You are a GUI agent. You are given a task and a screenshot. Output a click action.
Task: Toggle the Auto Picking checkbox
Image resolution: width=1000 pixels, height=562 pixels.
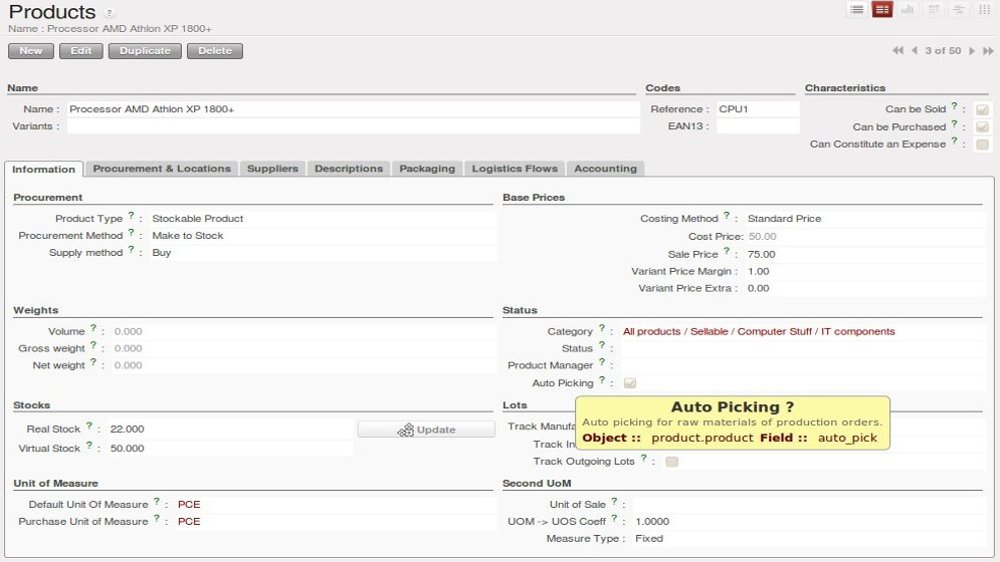coord(630,383)
